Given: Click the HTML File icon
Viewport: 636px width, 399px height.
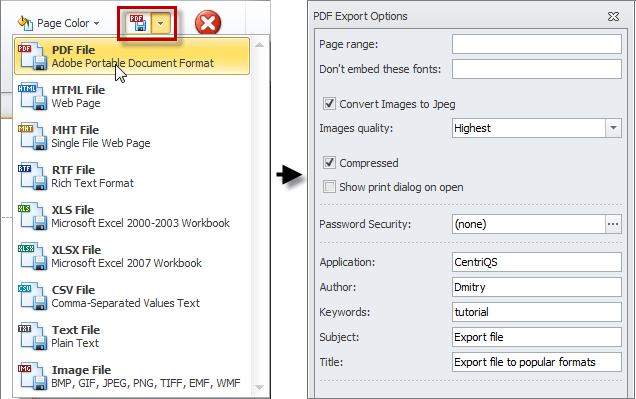Looking at the screenshot, I should coord(32,97).
